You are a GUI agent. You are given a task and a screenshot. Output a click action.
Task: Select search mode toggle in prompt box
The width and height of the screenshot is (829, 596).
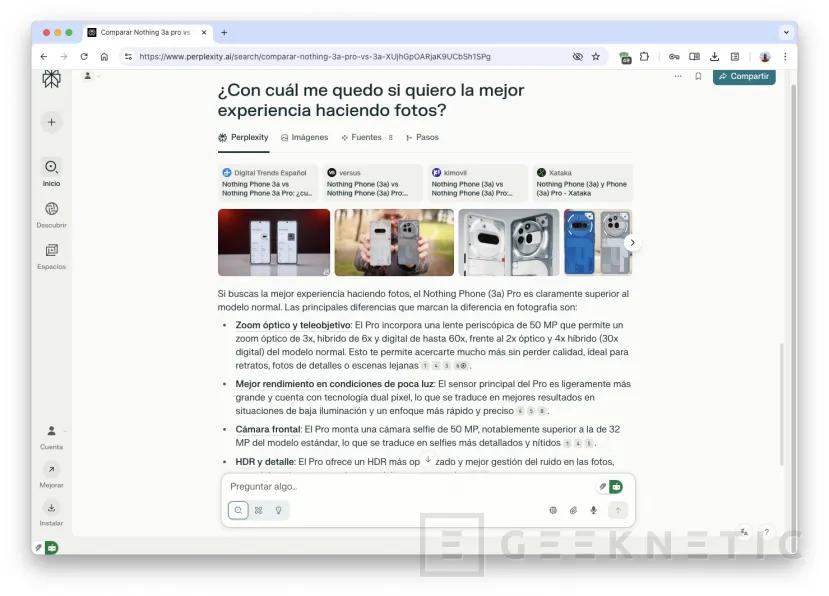238,510
